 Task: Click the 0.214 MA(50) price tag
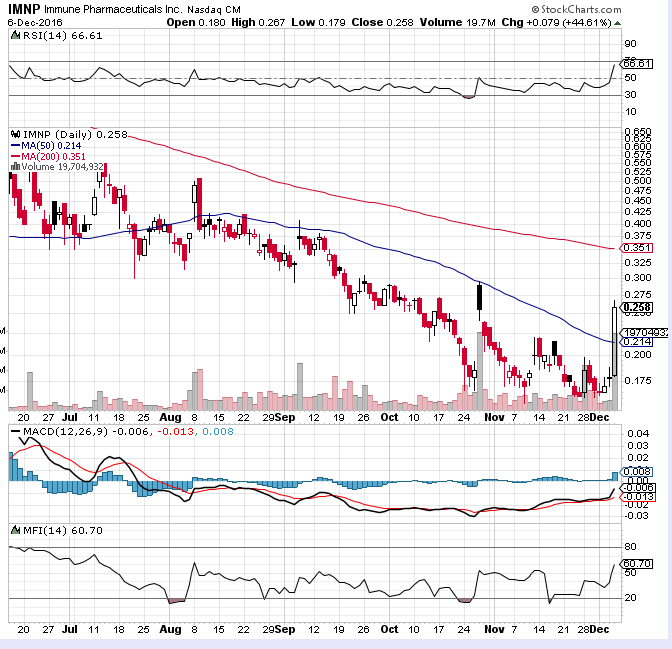click(637, 342)
